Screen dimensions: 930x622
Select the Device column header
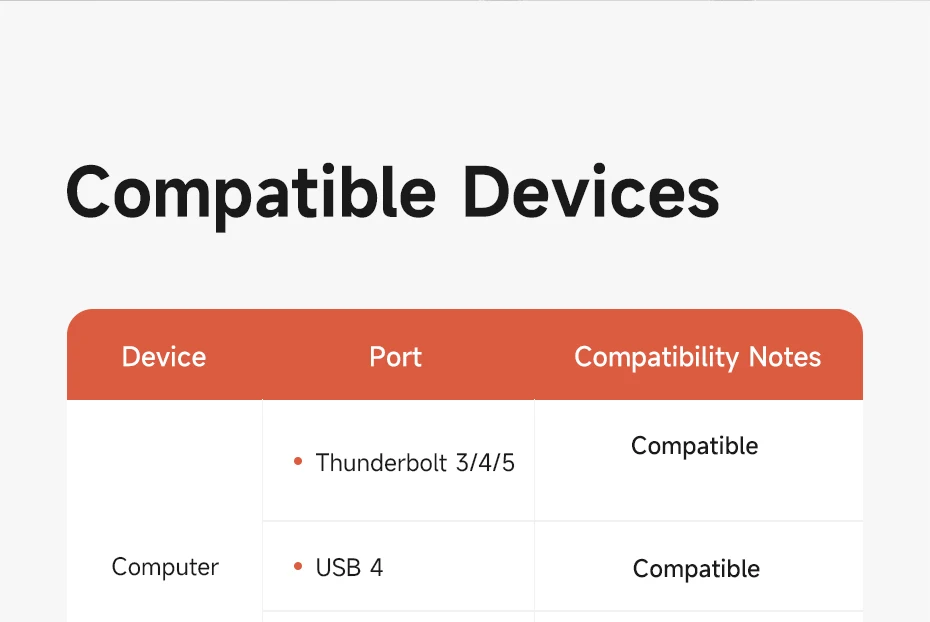[x=164, y=357]
